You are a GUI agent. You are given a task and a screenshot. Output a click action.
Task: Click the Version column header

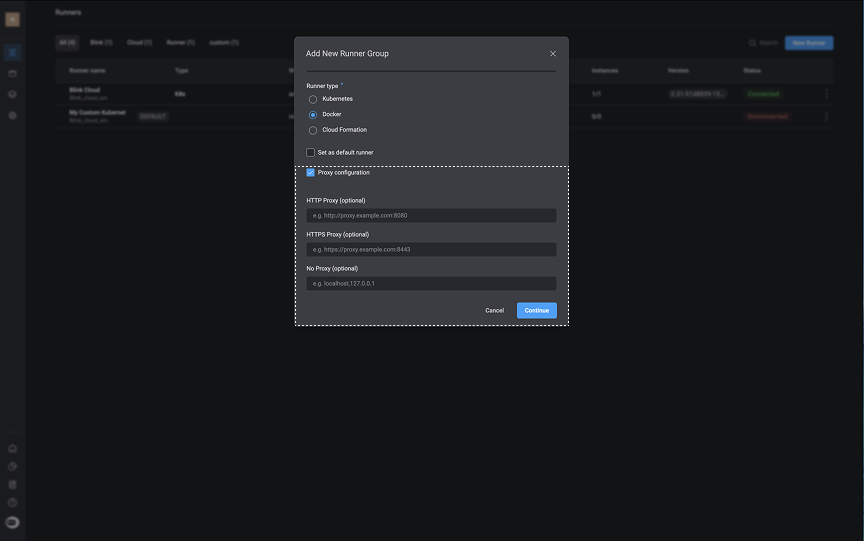tap(678, 71)
